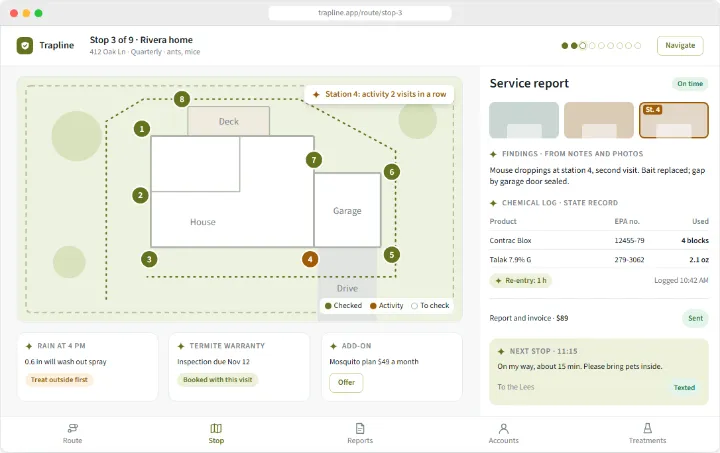
Task: Select the last stop progress dot
Action: click(638, 46)
